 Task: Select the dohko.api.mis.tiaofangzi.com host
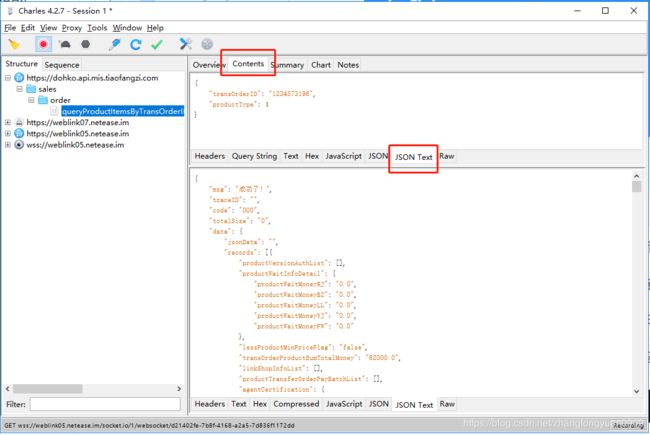92,78
